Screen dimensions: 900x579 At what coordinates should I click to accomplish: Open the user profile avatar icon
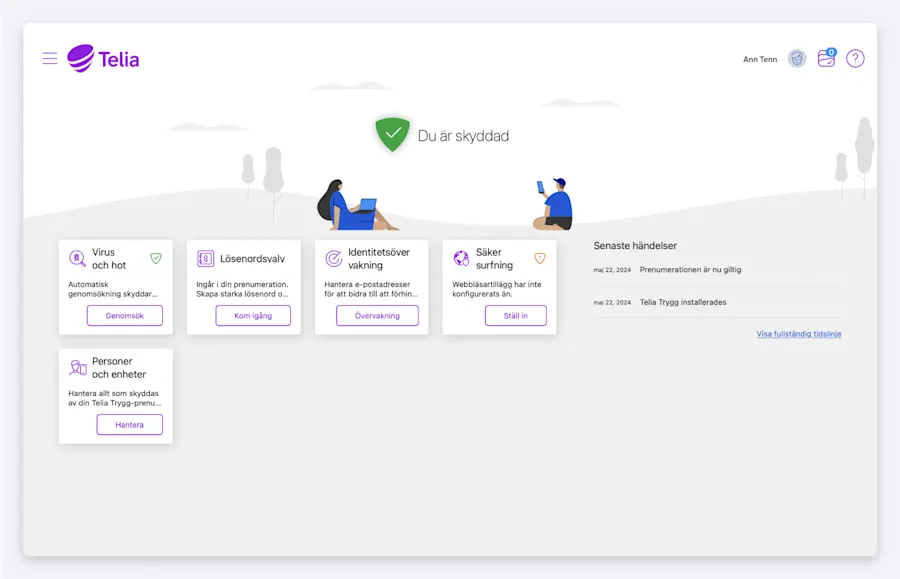(796, 58)
